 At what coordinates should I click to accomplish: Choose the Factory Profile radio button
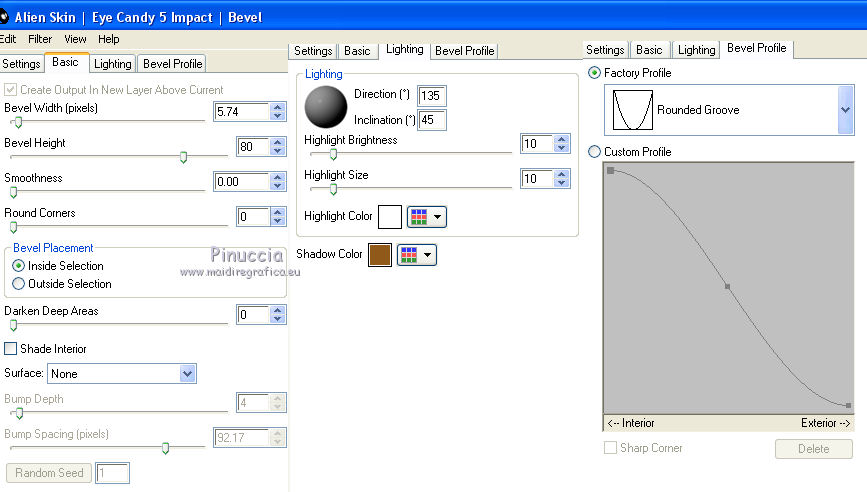[594, 72]
